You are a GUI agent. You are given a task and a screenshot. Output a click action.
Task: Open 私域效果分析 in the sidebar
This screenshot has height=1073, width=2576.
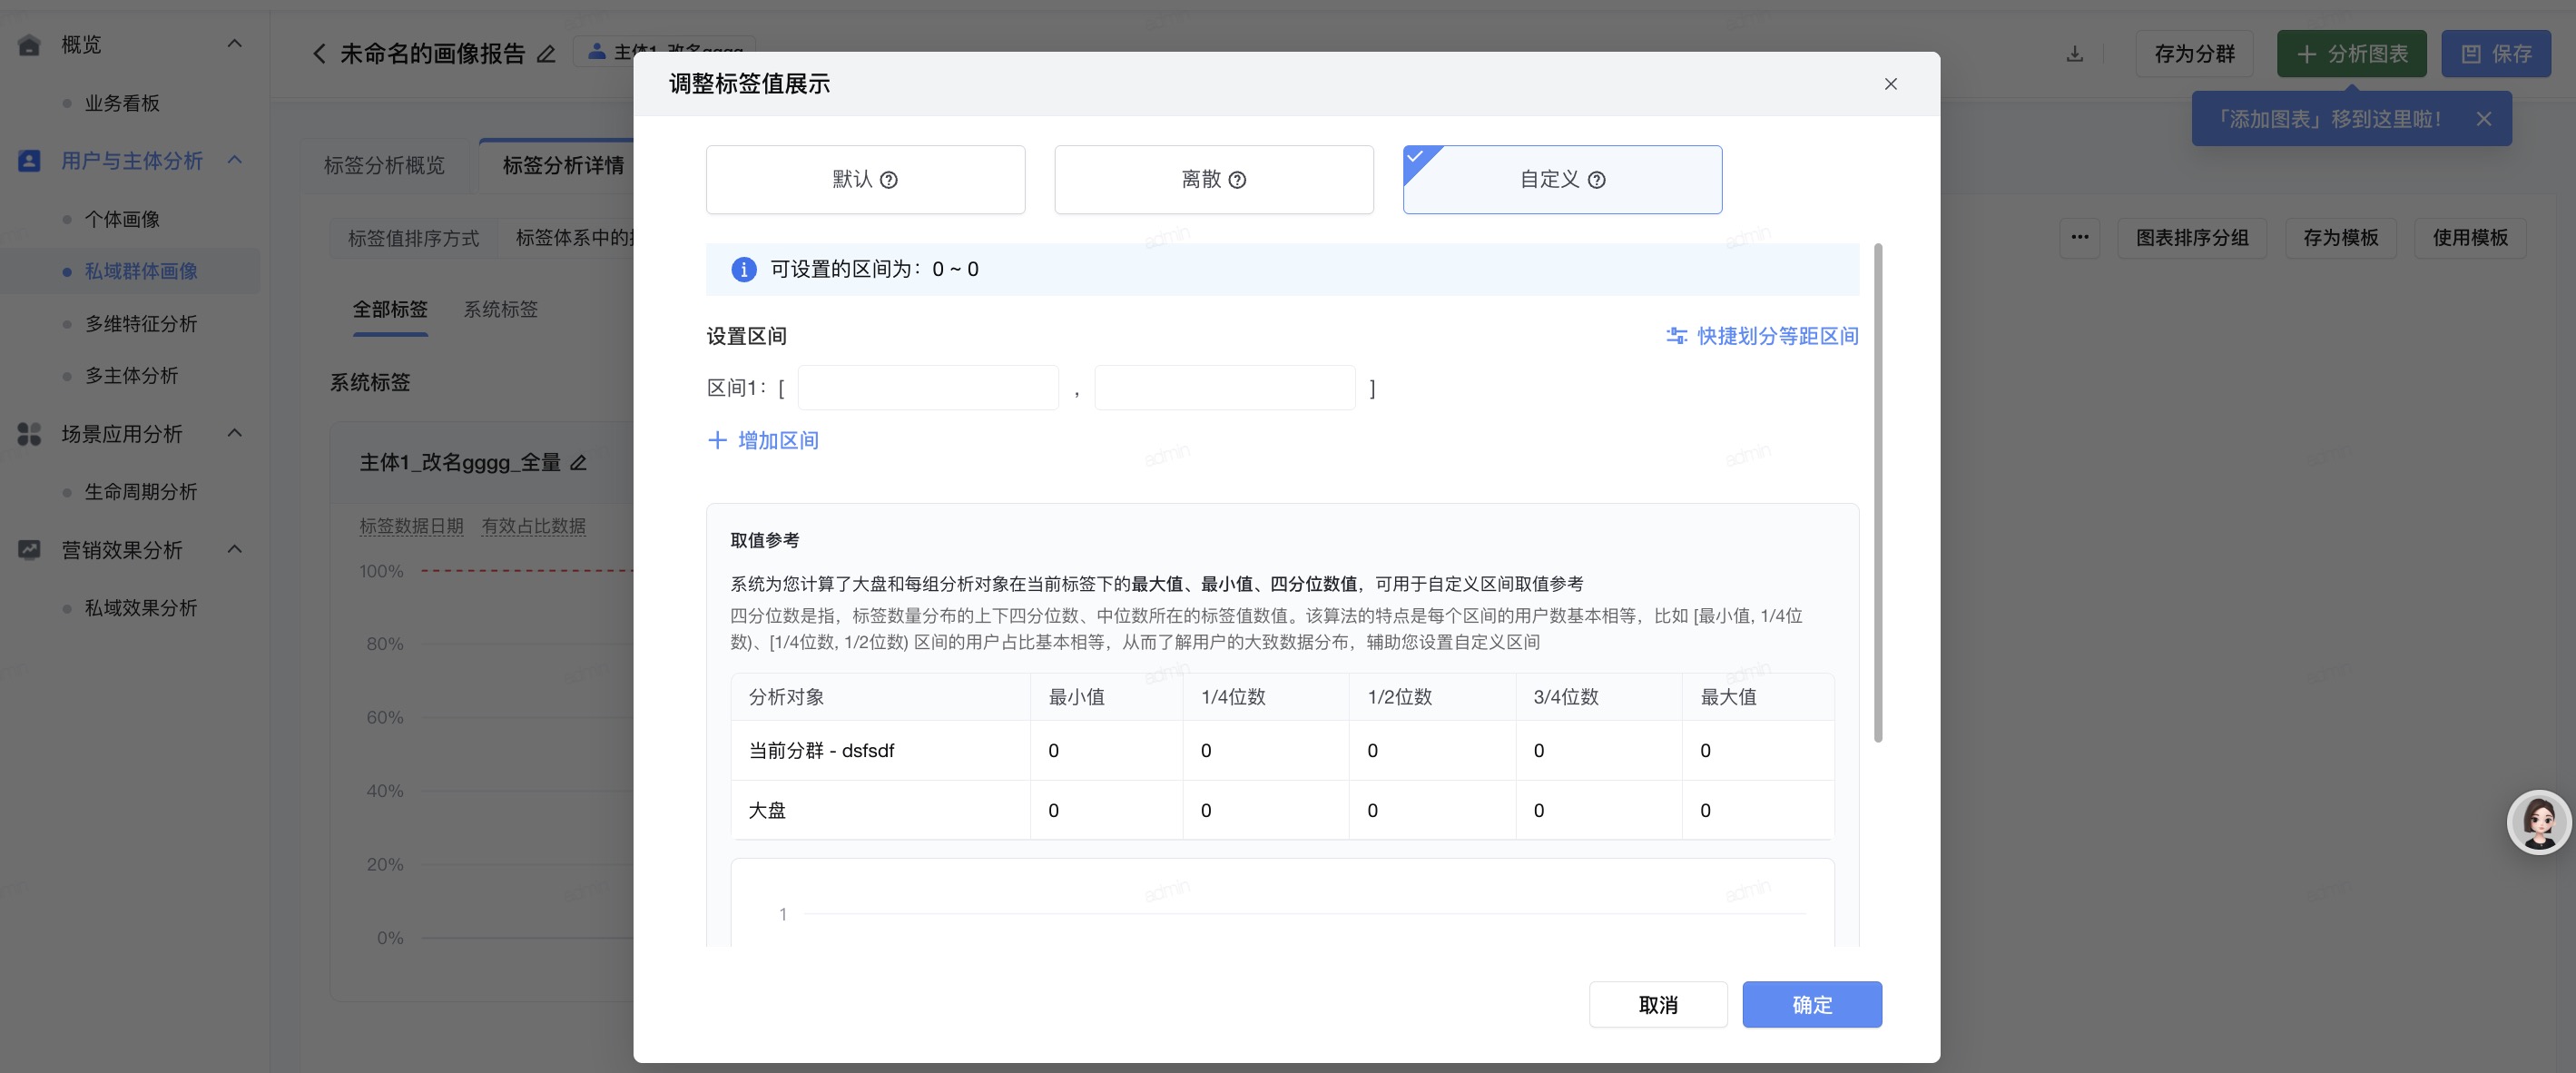[x=141, y=608]
